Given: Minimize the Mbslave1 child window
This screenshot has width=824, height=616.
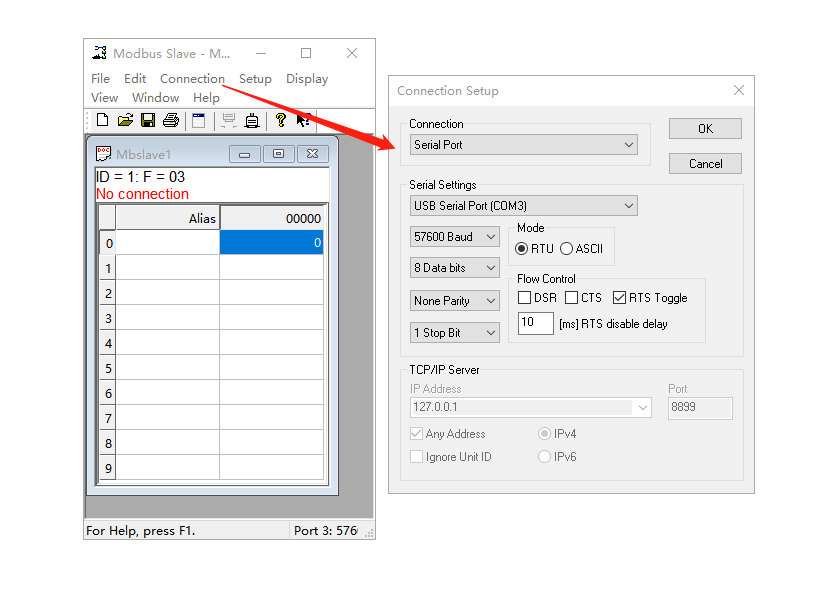Looking at the screenshot, I should click(244, 154).
